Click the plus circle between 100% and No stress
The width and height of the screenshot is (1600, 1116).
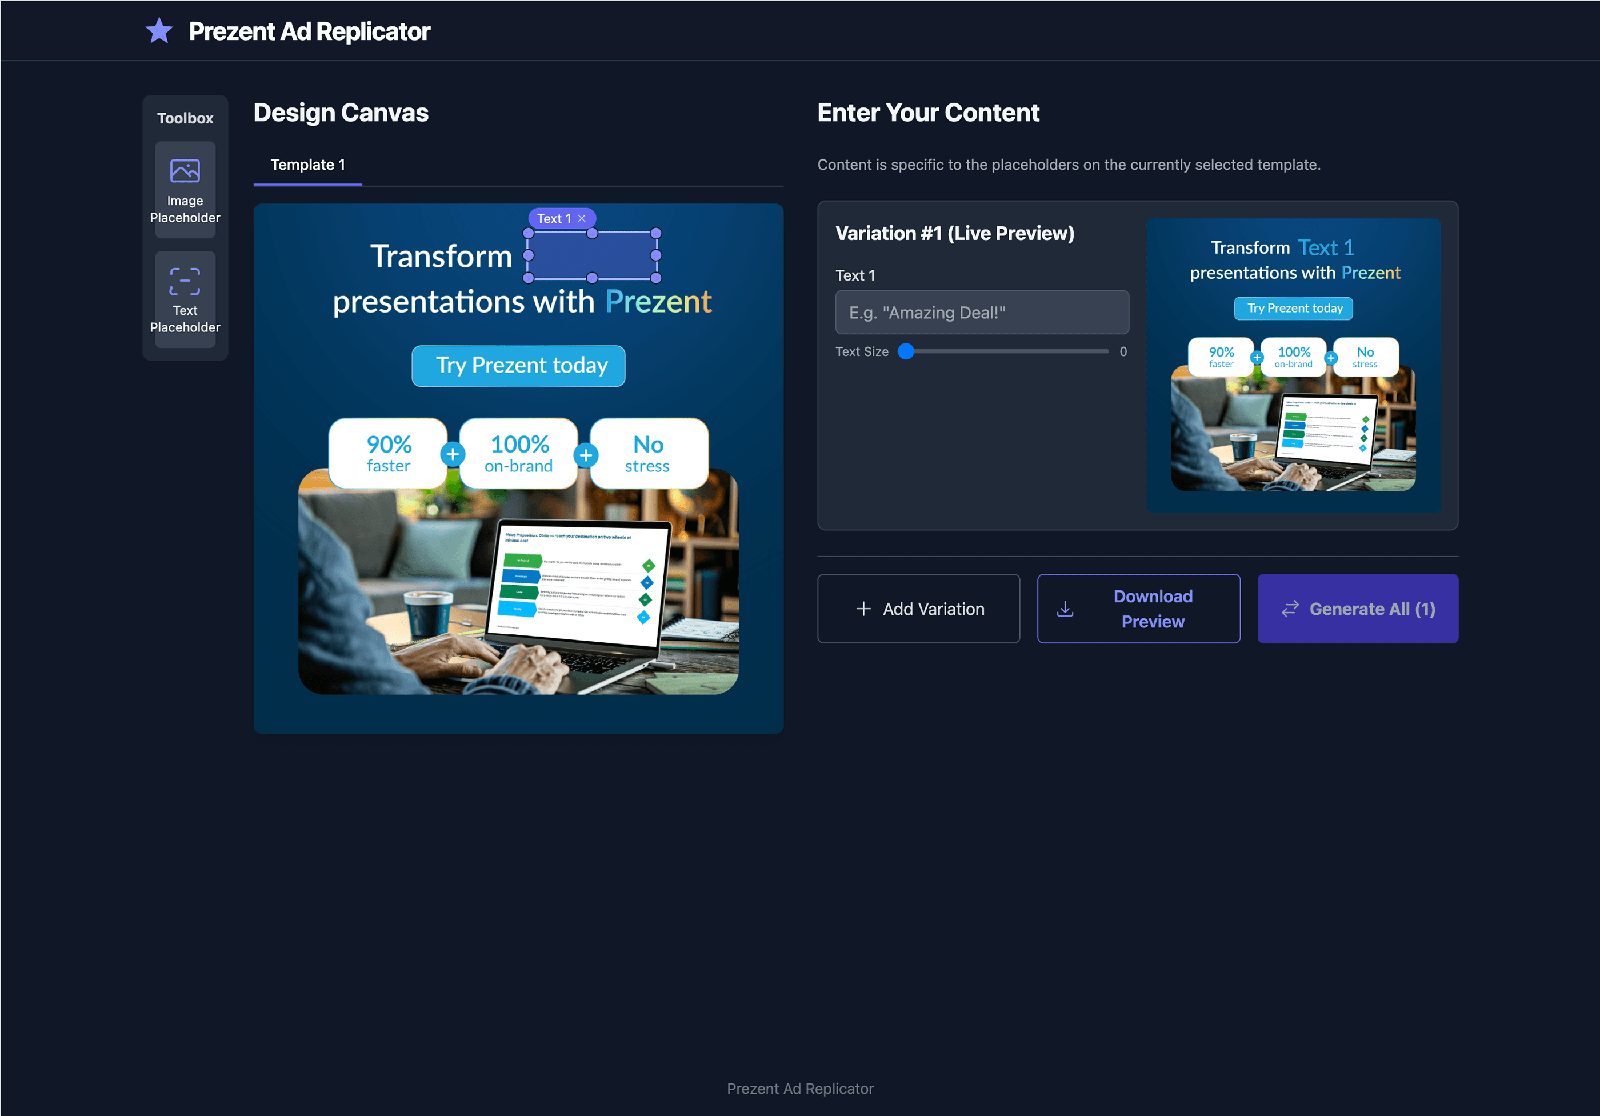(586, 455)
